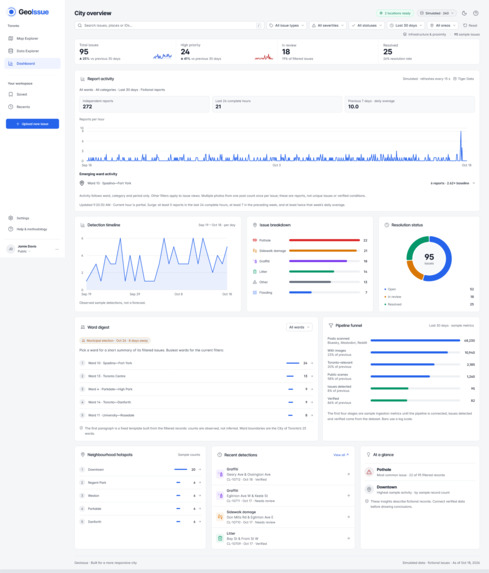Click the At a glance lightbulb icon
Screen dimensions: 489x573
368,455
